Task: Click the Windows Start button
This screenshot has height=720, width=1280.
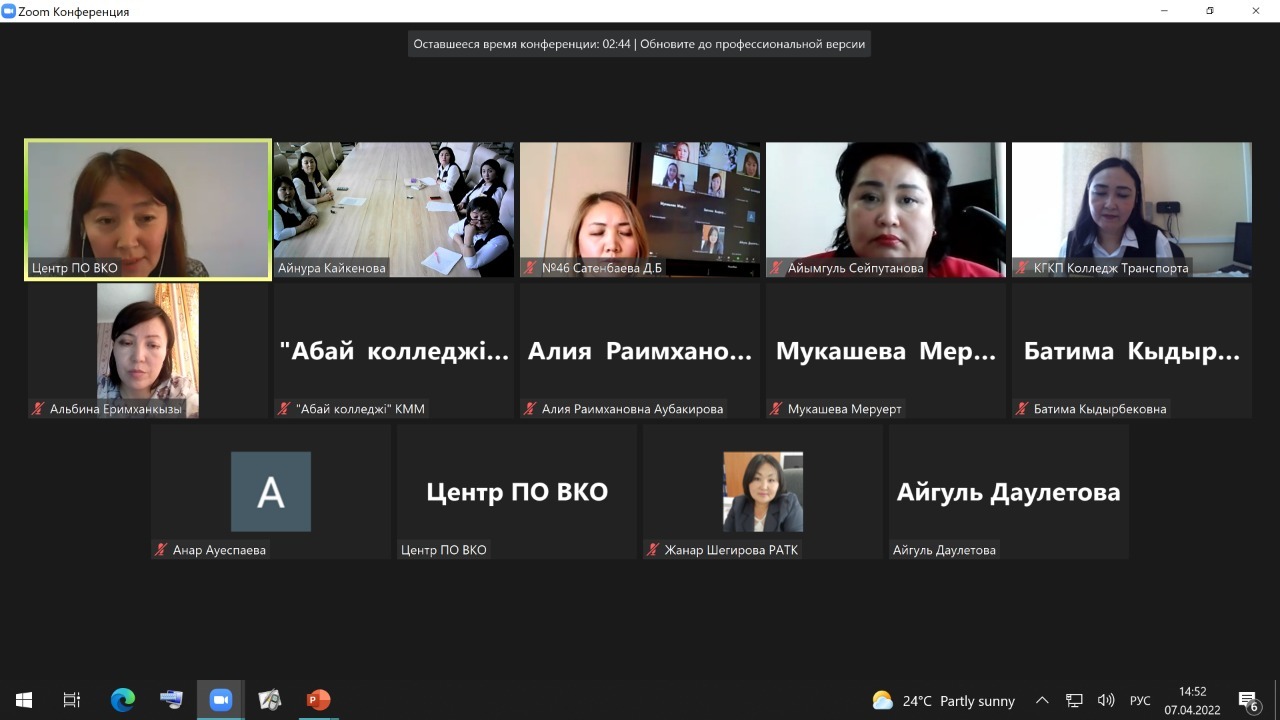Action: coord(24,700)
